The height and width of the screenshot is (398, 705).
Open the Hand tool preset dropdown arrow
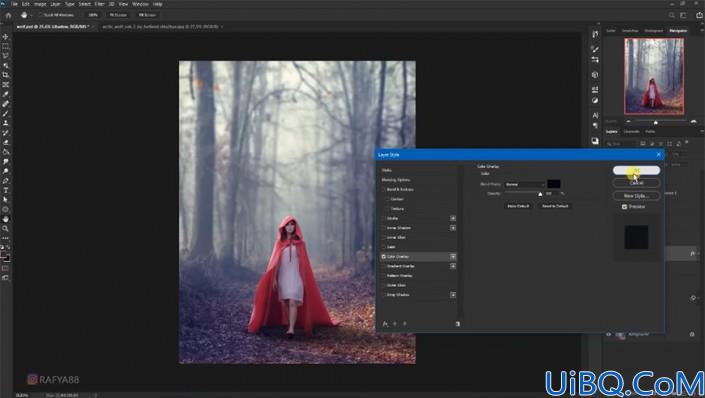click(x=31, y=15)
